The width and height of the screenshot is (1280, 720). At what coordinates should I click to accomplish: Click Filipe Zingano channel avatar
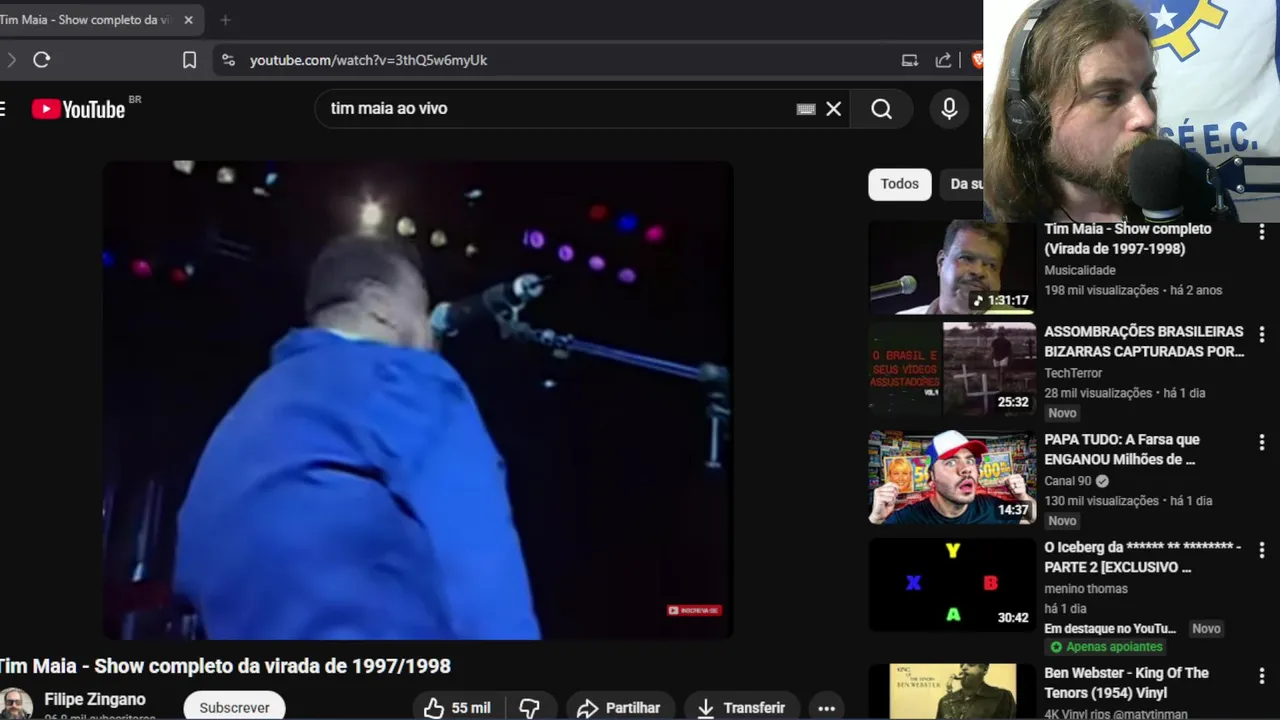click(x=15, y=704)
